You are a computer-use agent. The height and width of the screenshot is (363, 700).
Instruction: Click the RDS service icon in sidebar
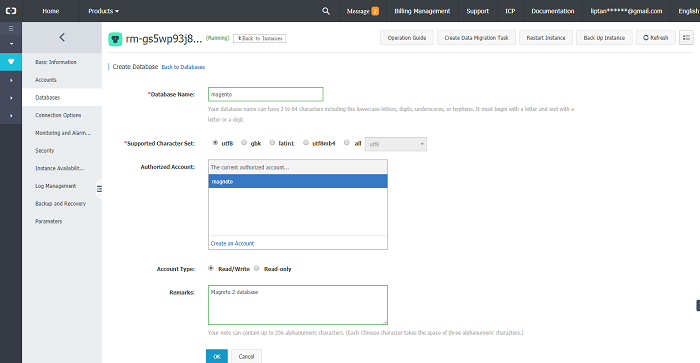click(11, 62)
